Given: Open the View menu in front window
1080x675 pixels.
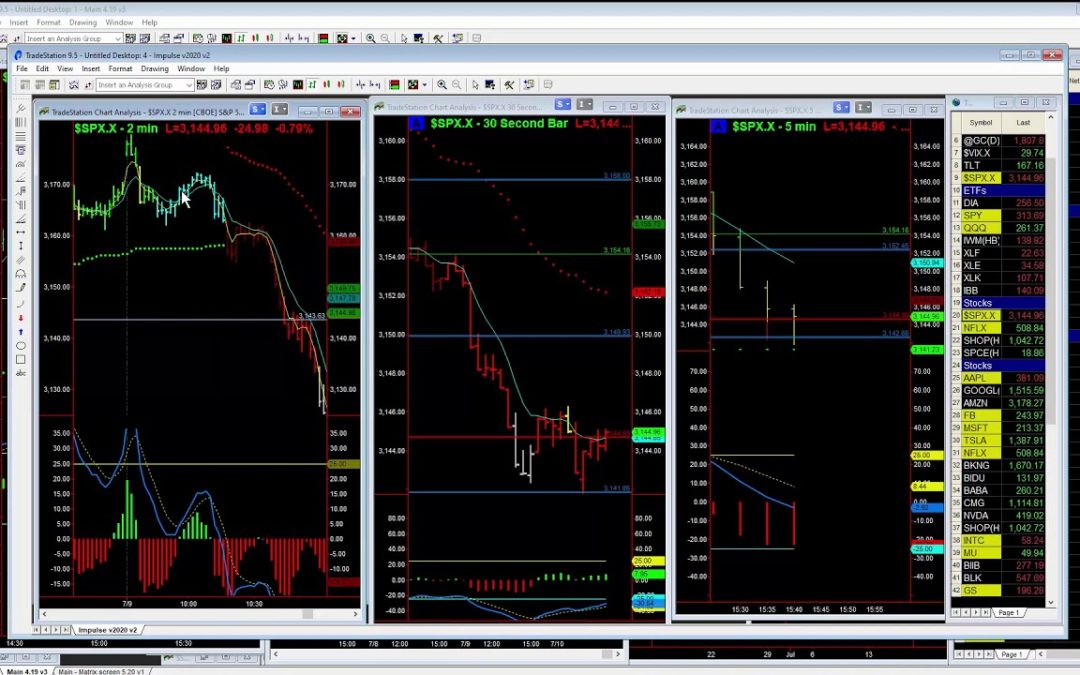Looking at the screenshot, I should (x=65, y=69).
